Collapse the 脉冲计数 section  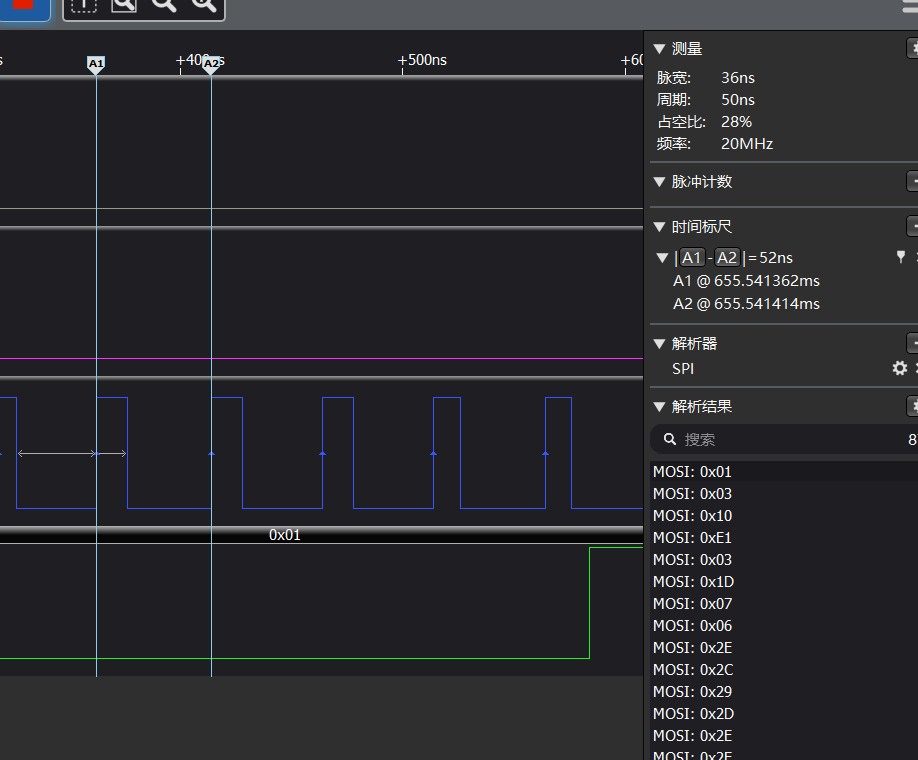659,182
